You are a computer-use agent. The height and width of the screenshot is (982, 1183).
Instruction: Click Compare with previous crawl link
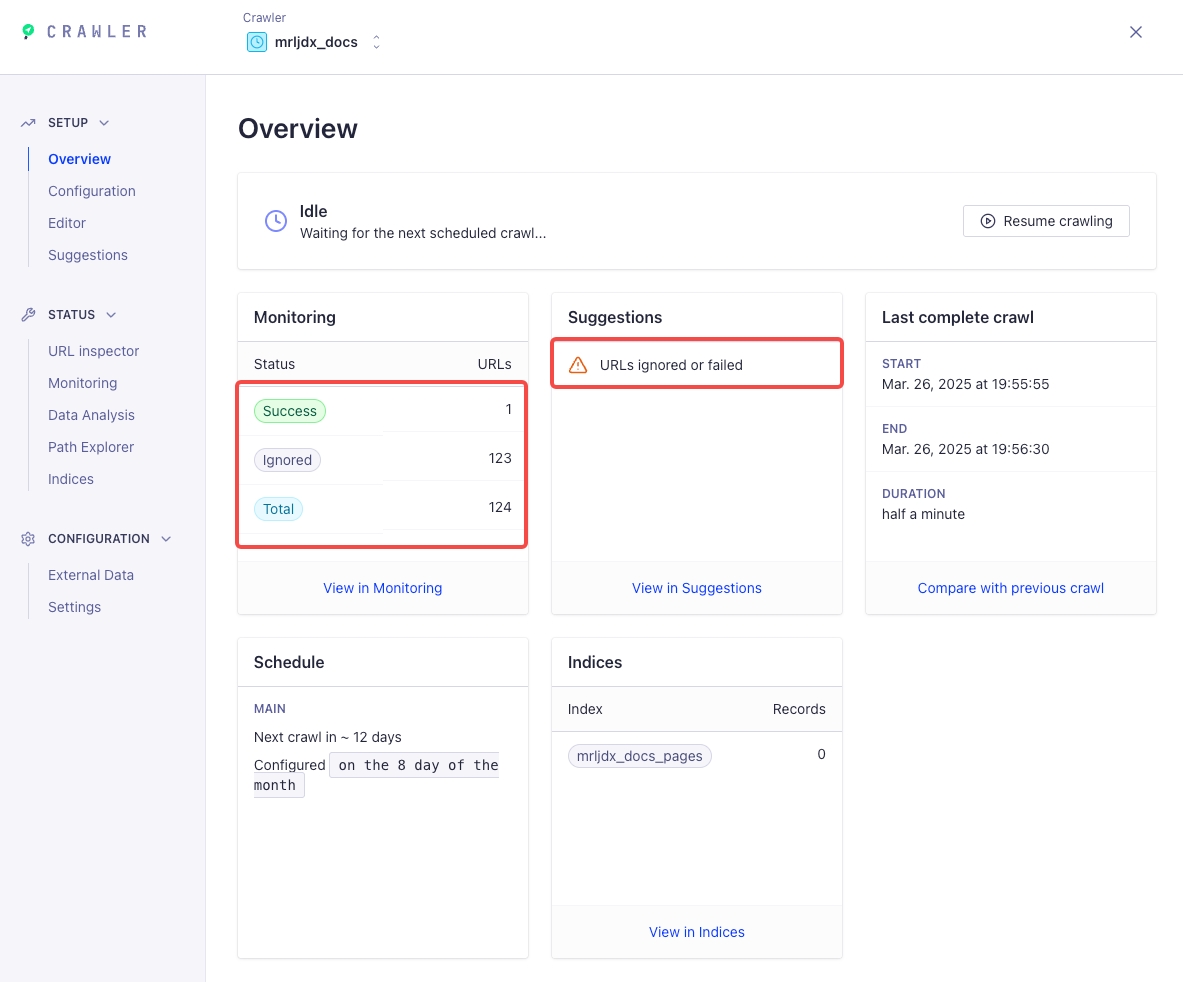1010,588
